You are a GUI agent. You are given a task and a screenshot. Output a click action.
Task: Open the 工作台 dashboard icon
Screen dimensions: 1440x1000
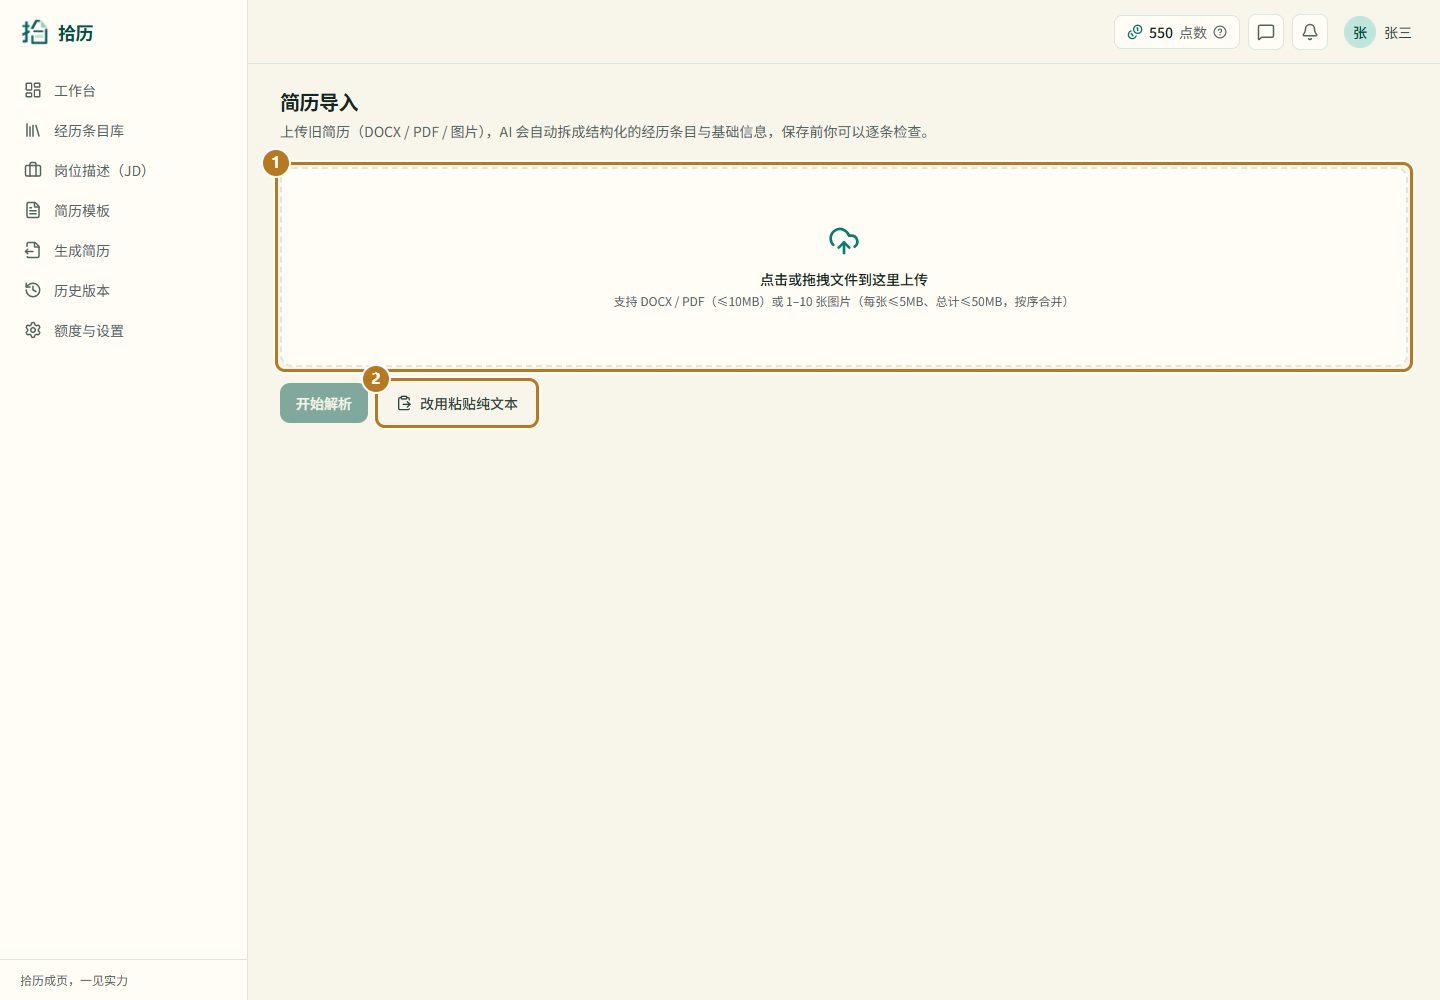[33, 90]
